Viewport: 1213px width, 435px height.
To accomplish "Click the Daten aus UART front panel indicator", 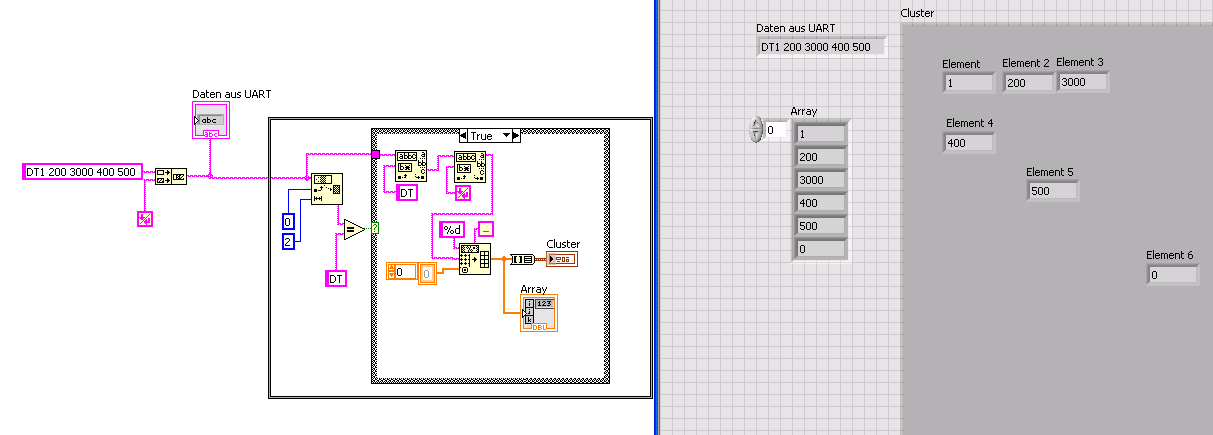I will (x=821, y=46).
